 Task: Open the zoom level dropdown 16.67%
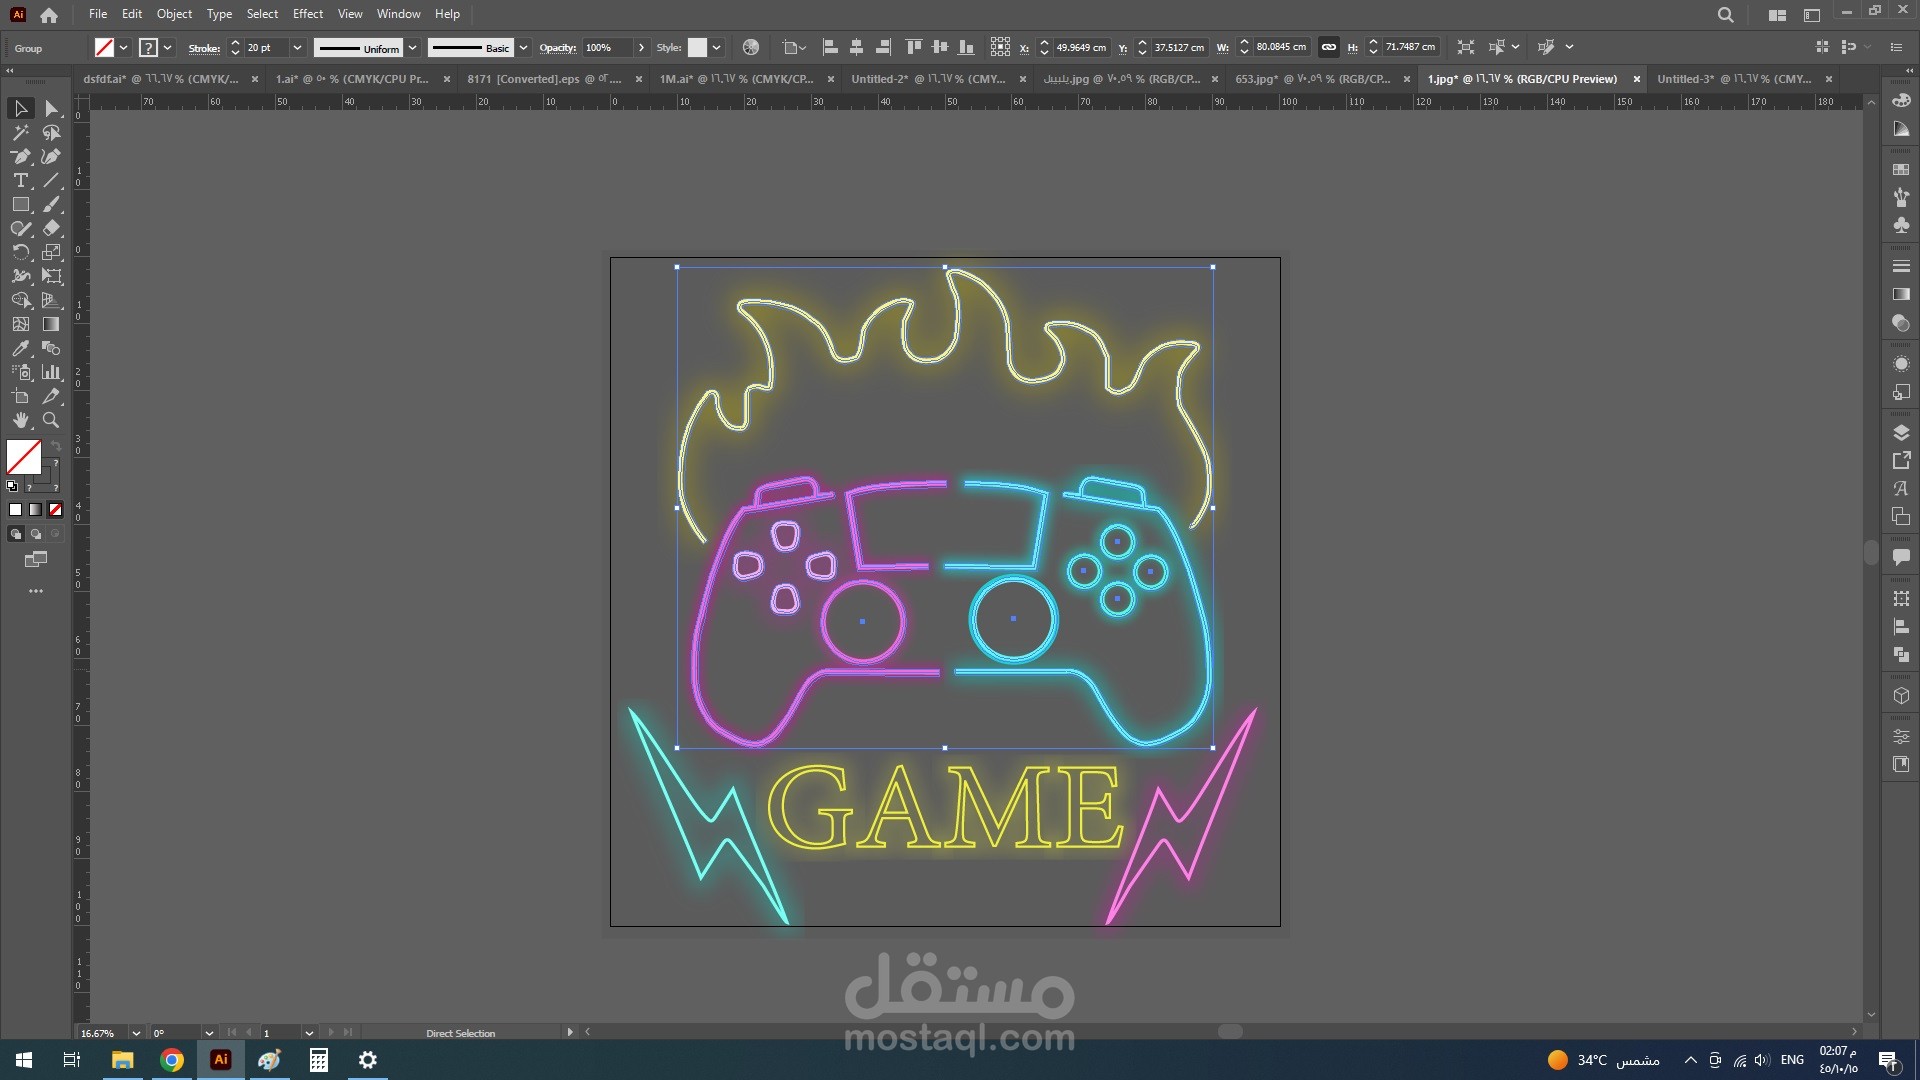click(136, 1033)
